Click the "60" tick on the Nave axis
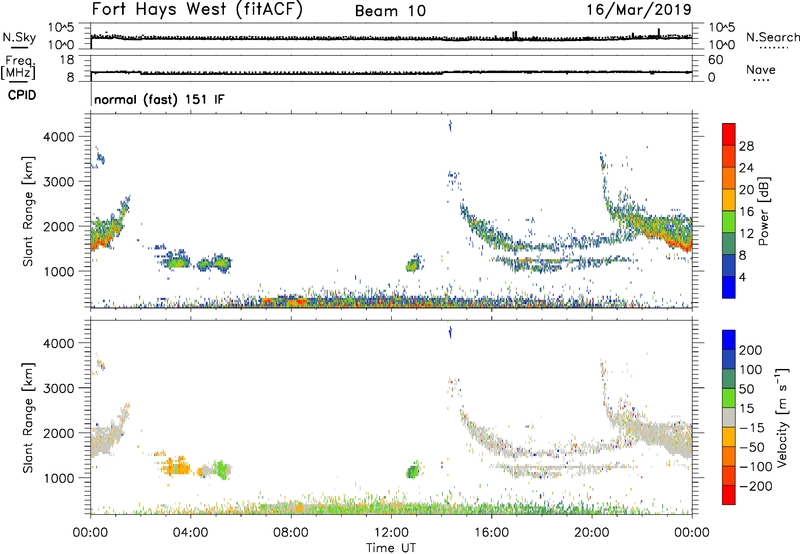The image size is (800, 554). [x=716, y=60]
